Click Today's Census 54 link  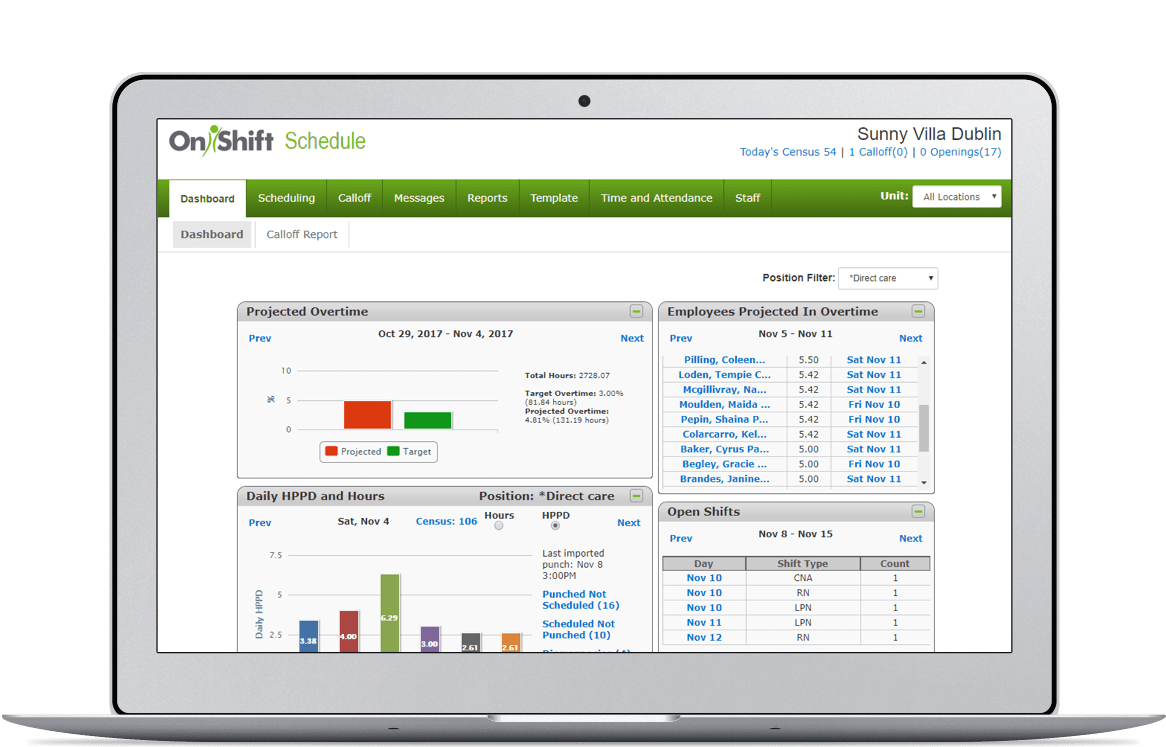tap(787, 152)
